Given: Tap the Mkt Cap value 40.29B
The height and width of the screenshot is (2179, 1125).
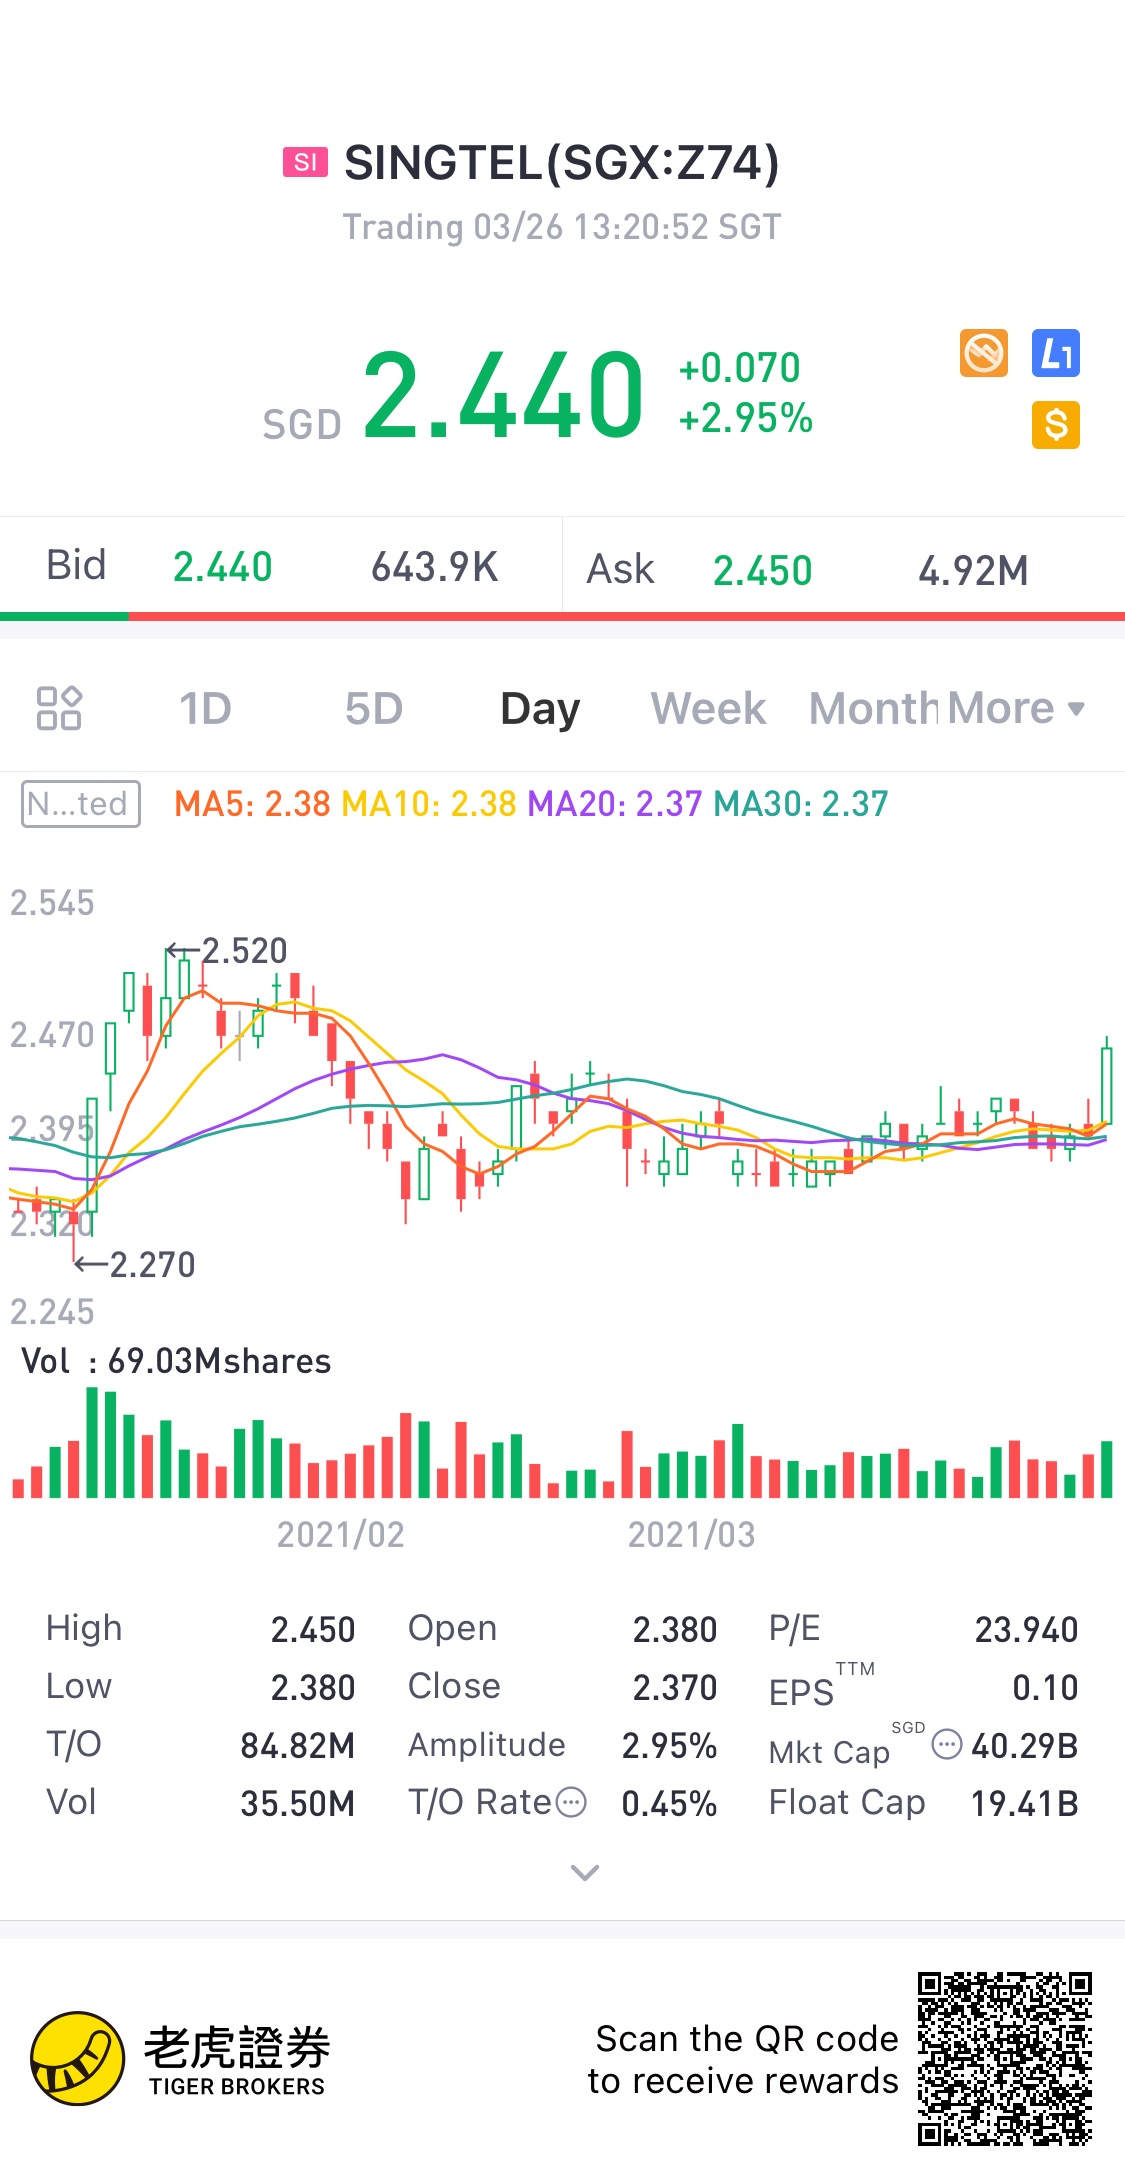Looking at the screenshot, I should point(1025,1746).
